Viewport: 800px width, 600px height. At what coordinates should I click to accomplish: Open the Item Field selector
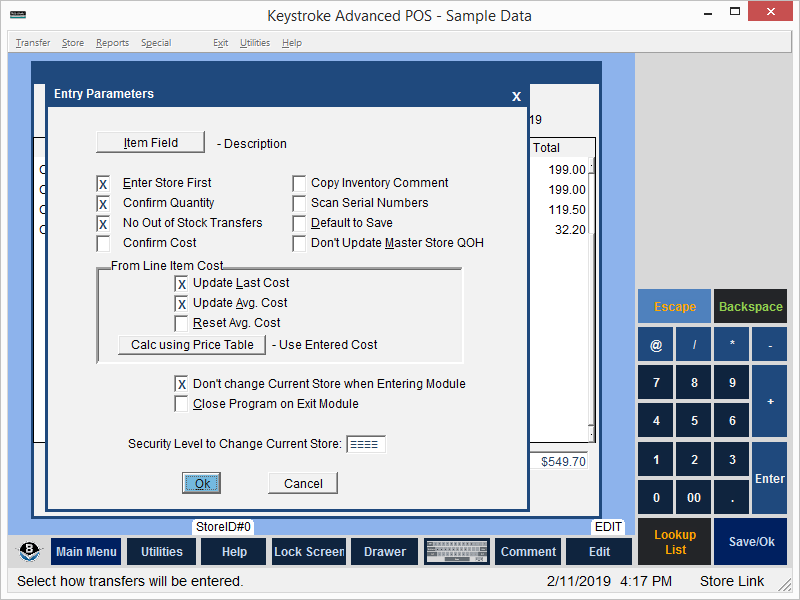click(150, 143)
